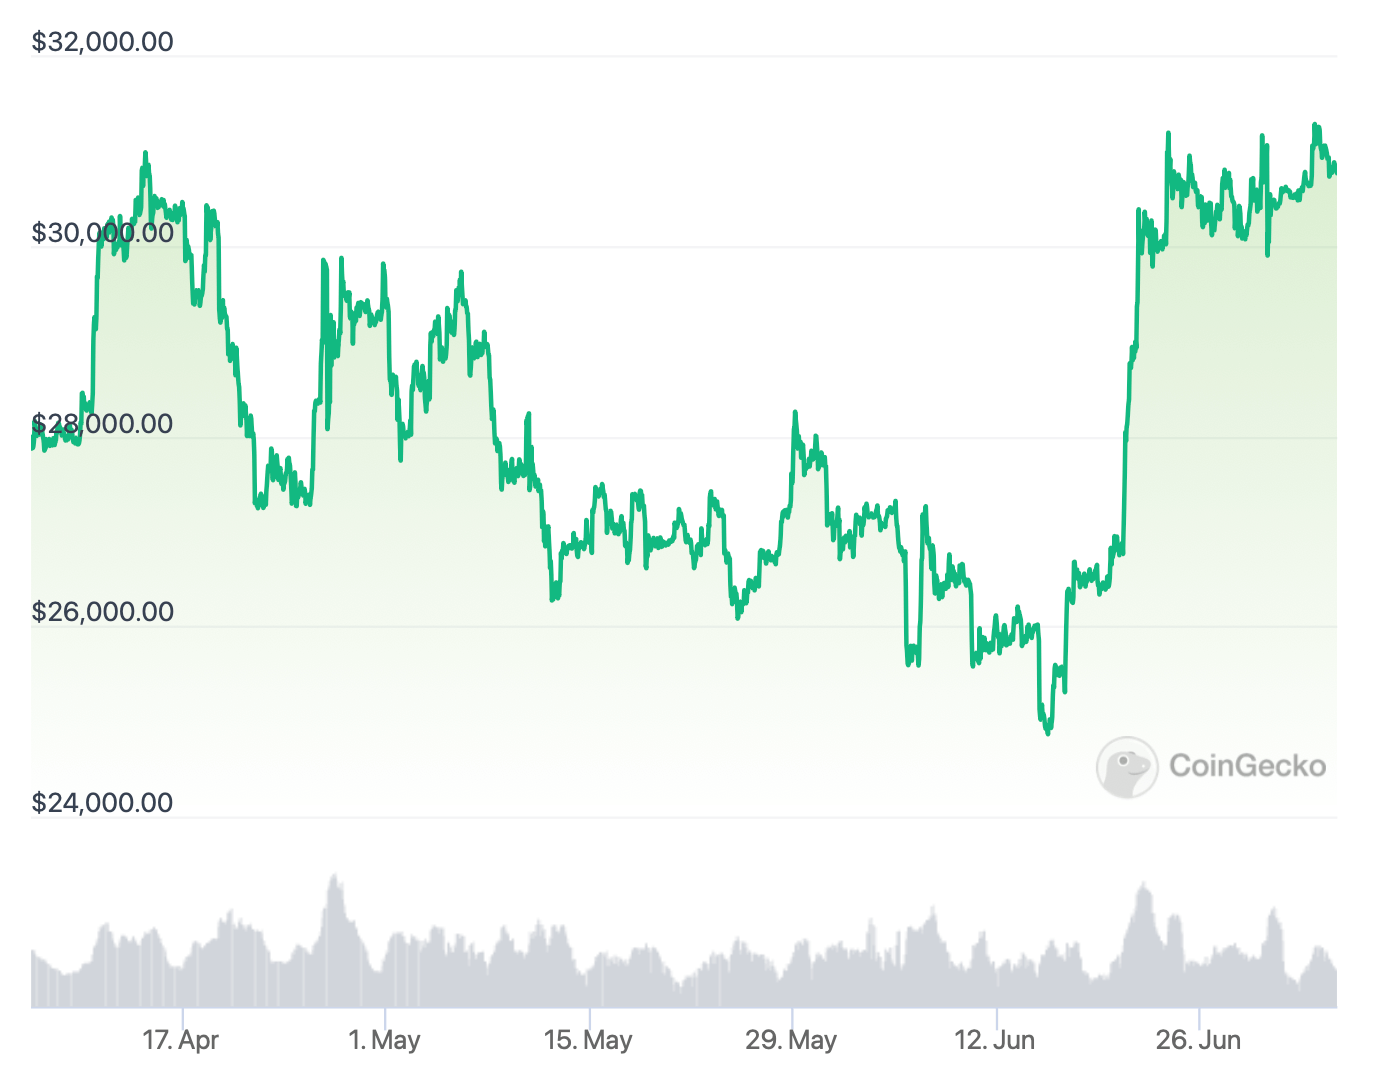Click the $32,000.00 price axis label
The width and height of the screenshot is (1380, 1082).
click(x=102, y=42)
